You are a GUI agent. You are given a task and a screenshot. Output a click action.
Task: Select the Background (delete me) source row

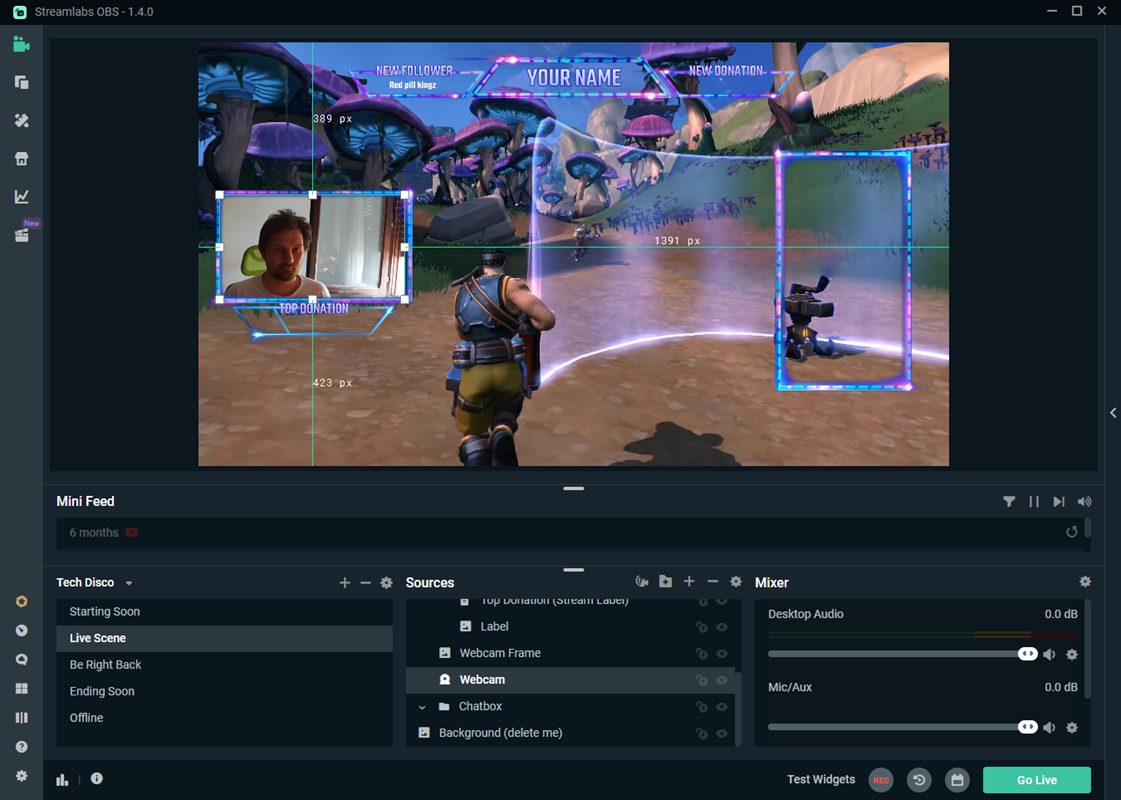click(571, 732)
